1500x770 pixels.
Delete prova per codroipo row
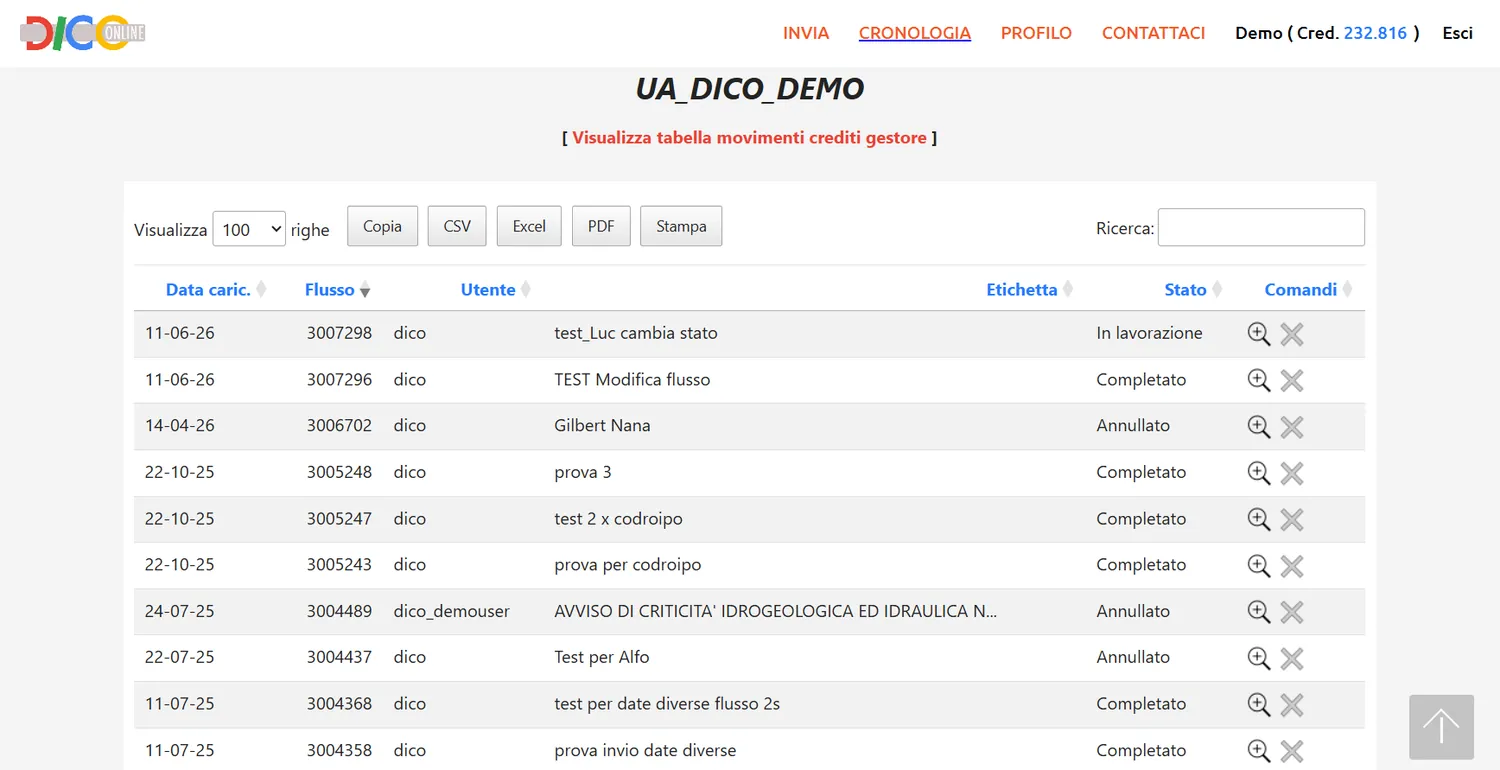[1292, 566]
